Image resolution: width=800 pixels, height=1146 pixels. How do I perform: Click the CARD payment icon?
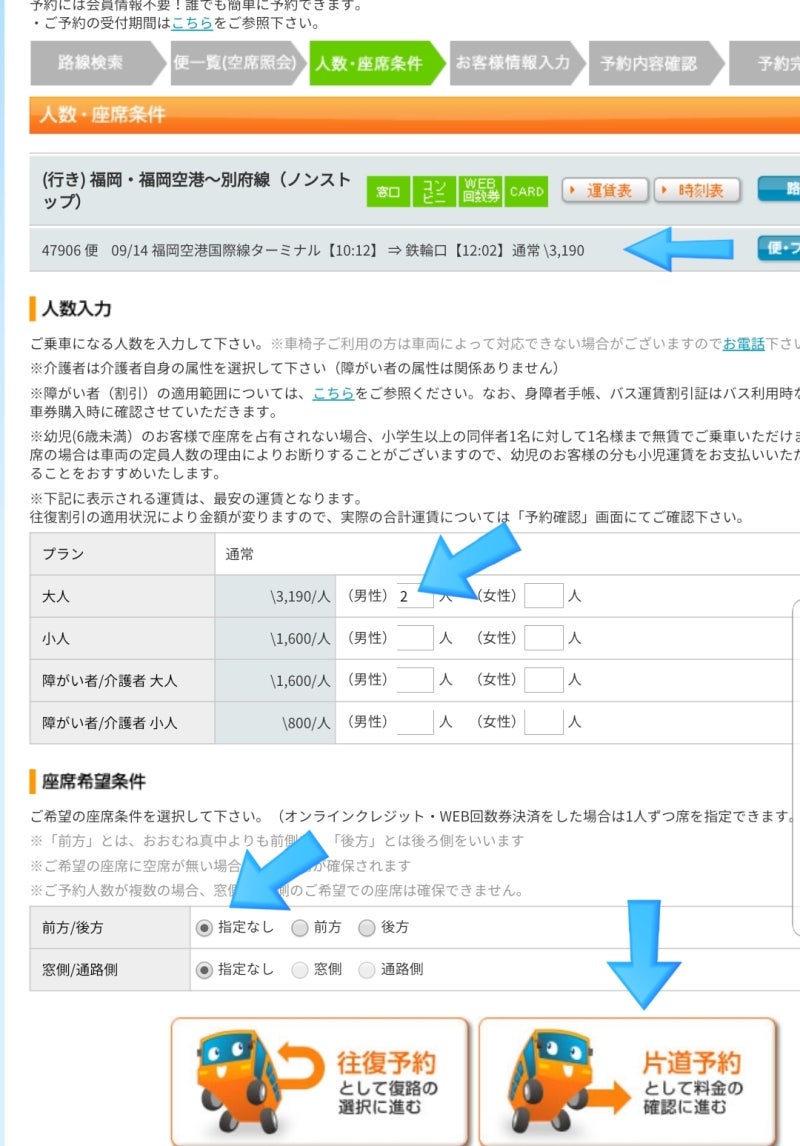(526, 191)
